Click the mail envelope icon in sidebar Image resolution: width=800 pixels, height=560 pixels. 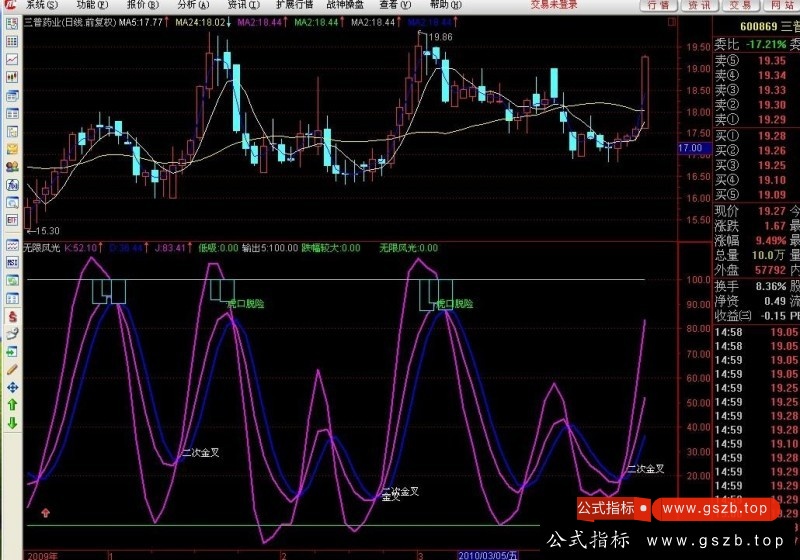pyautogui.click(x=12, y=149)
